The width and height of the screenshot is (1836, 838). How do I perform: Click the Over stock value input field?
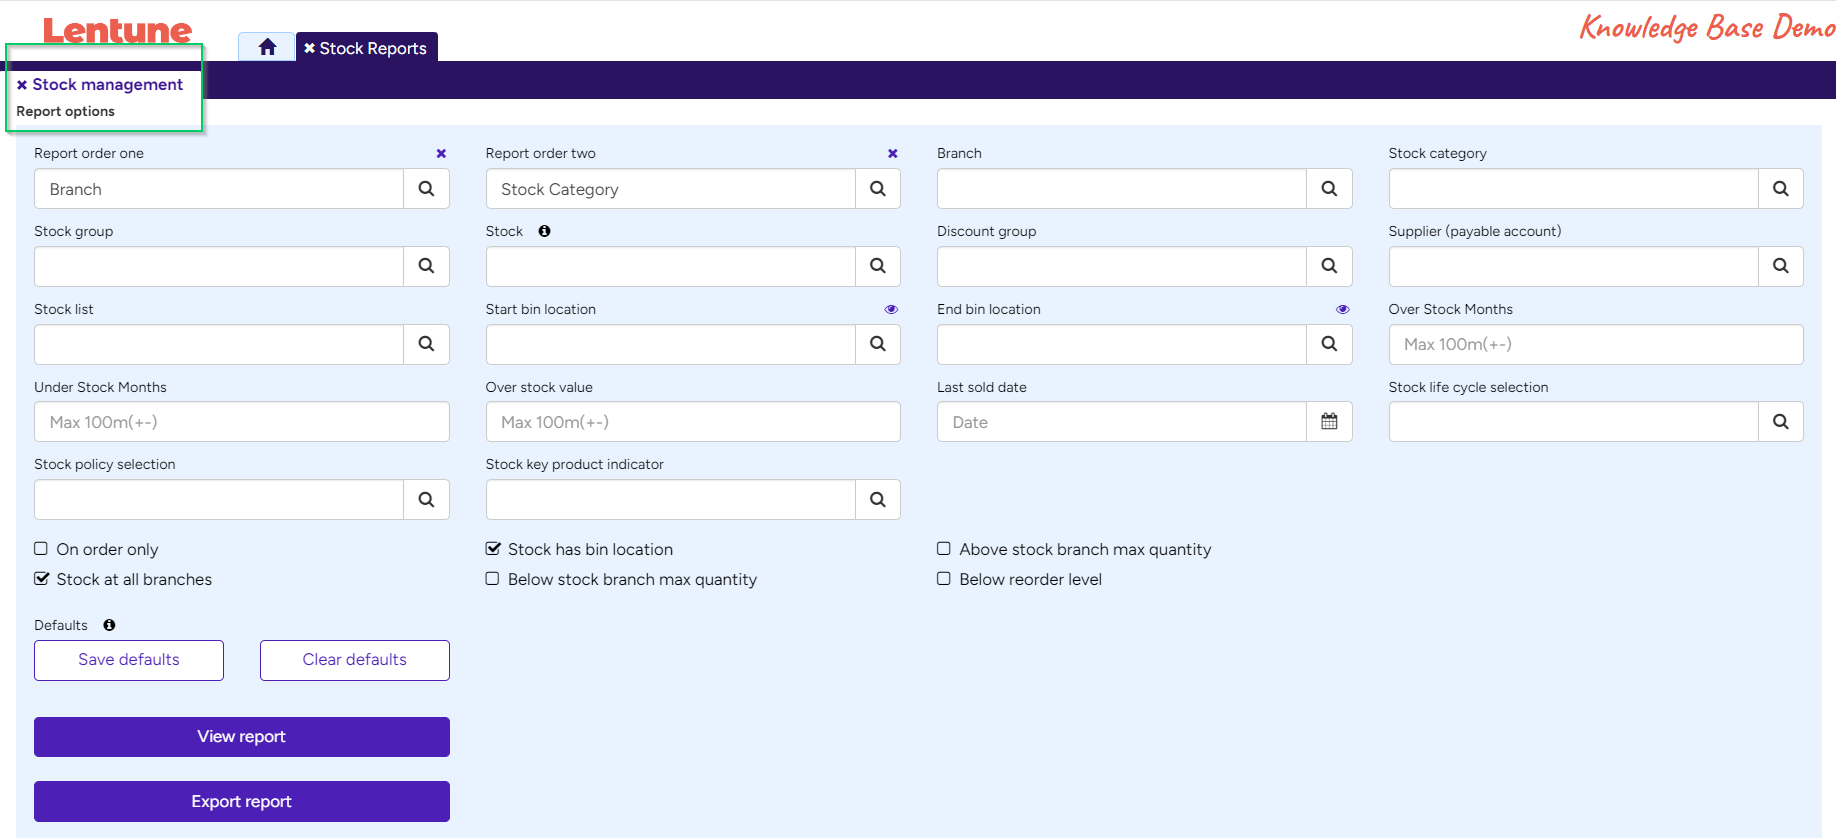click(693, 422)
